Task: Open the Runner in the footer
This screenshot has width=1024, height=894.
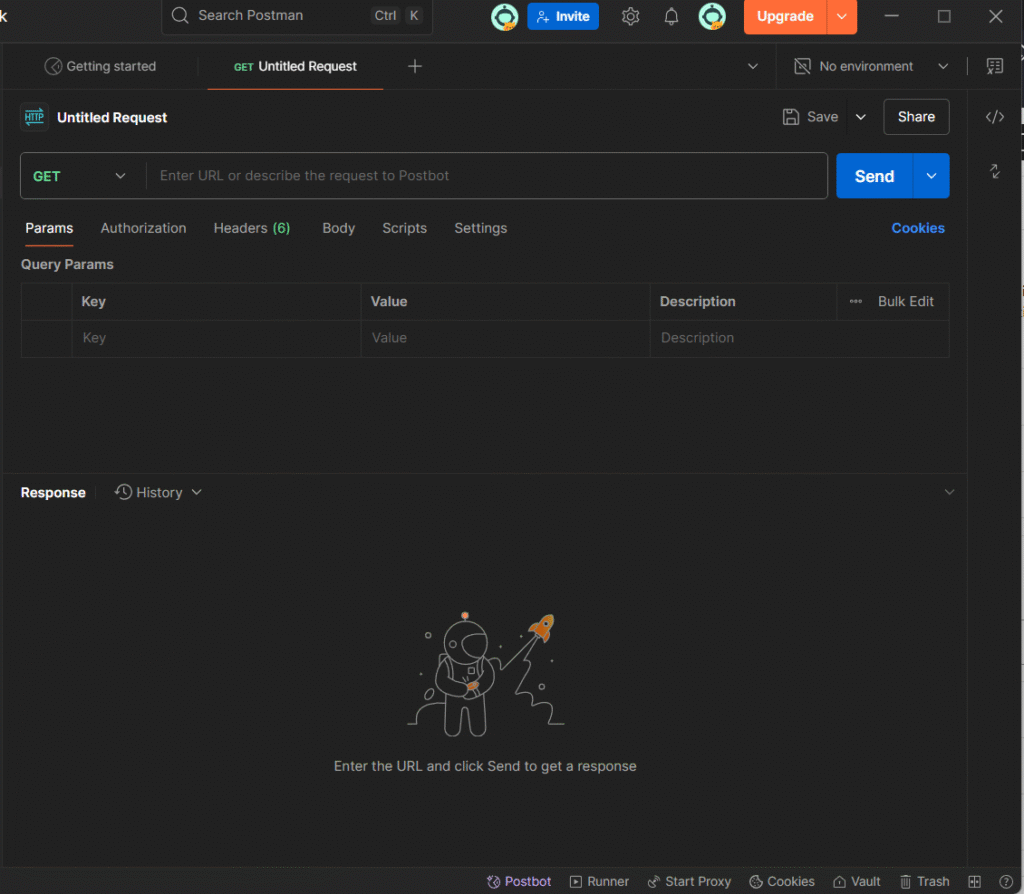Action: point(599,881)
